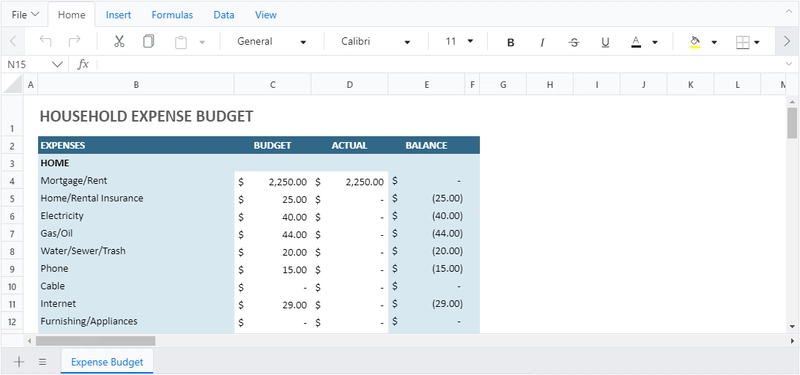Select column E header
Screen dimensions: 800x375
[x=427, y=85]
